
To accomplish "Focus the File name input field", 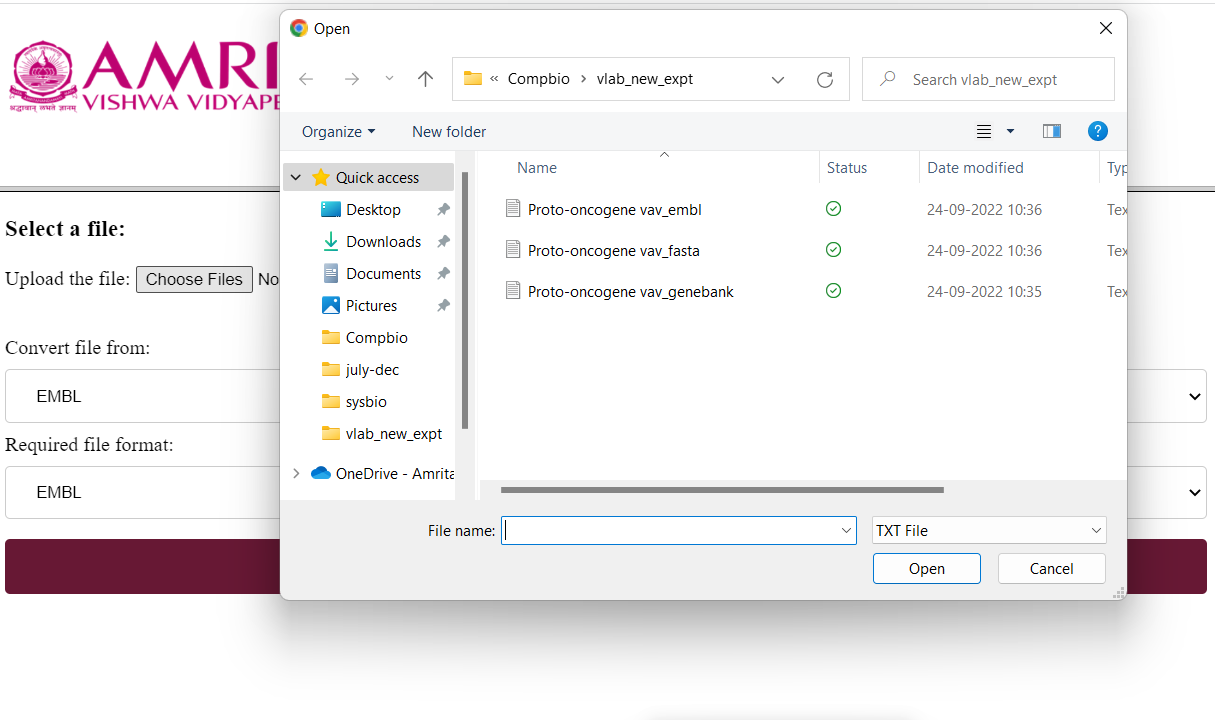I will [x=678, y=530].
